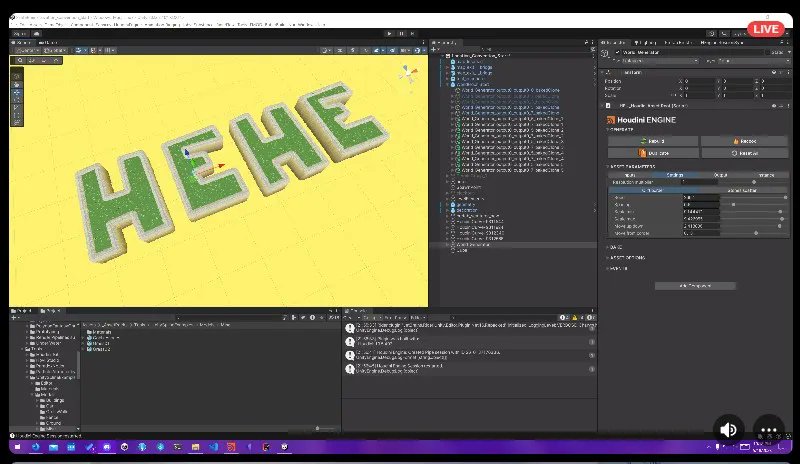Click Scale Z input field

(776, 95)
